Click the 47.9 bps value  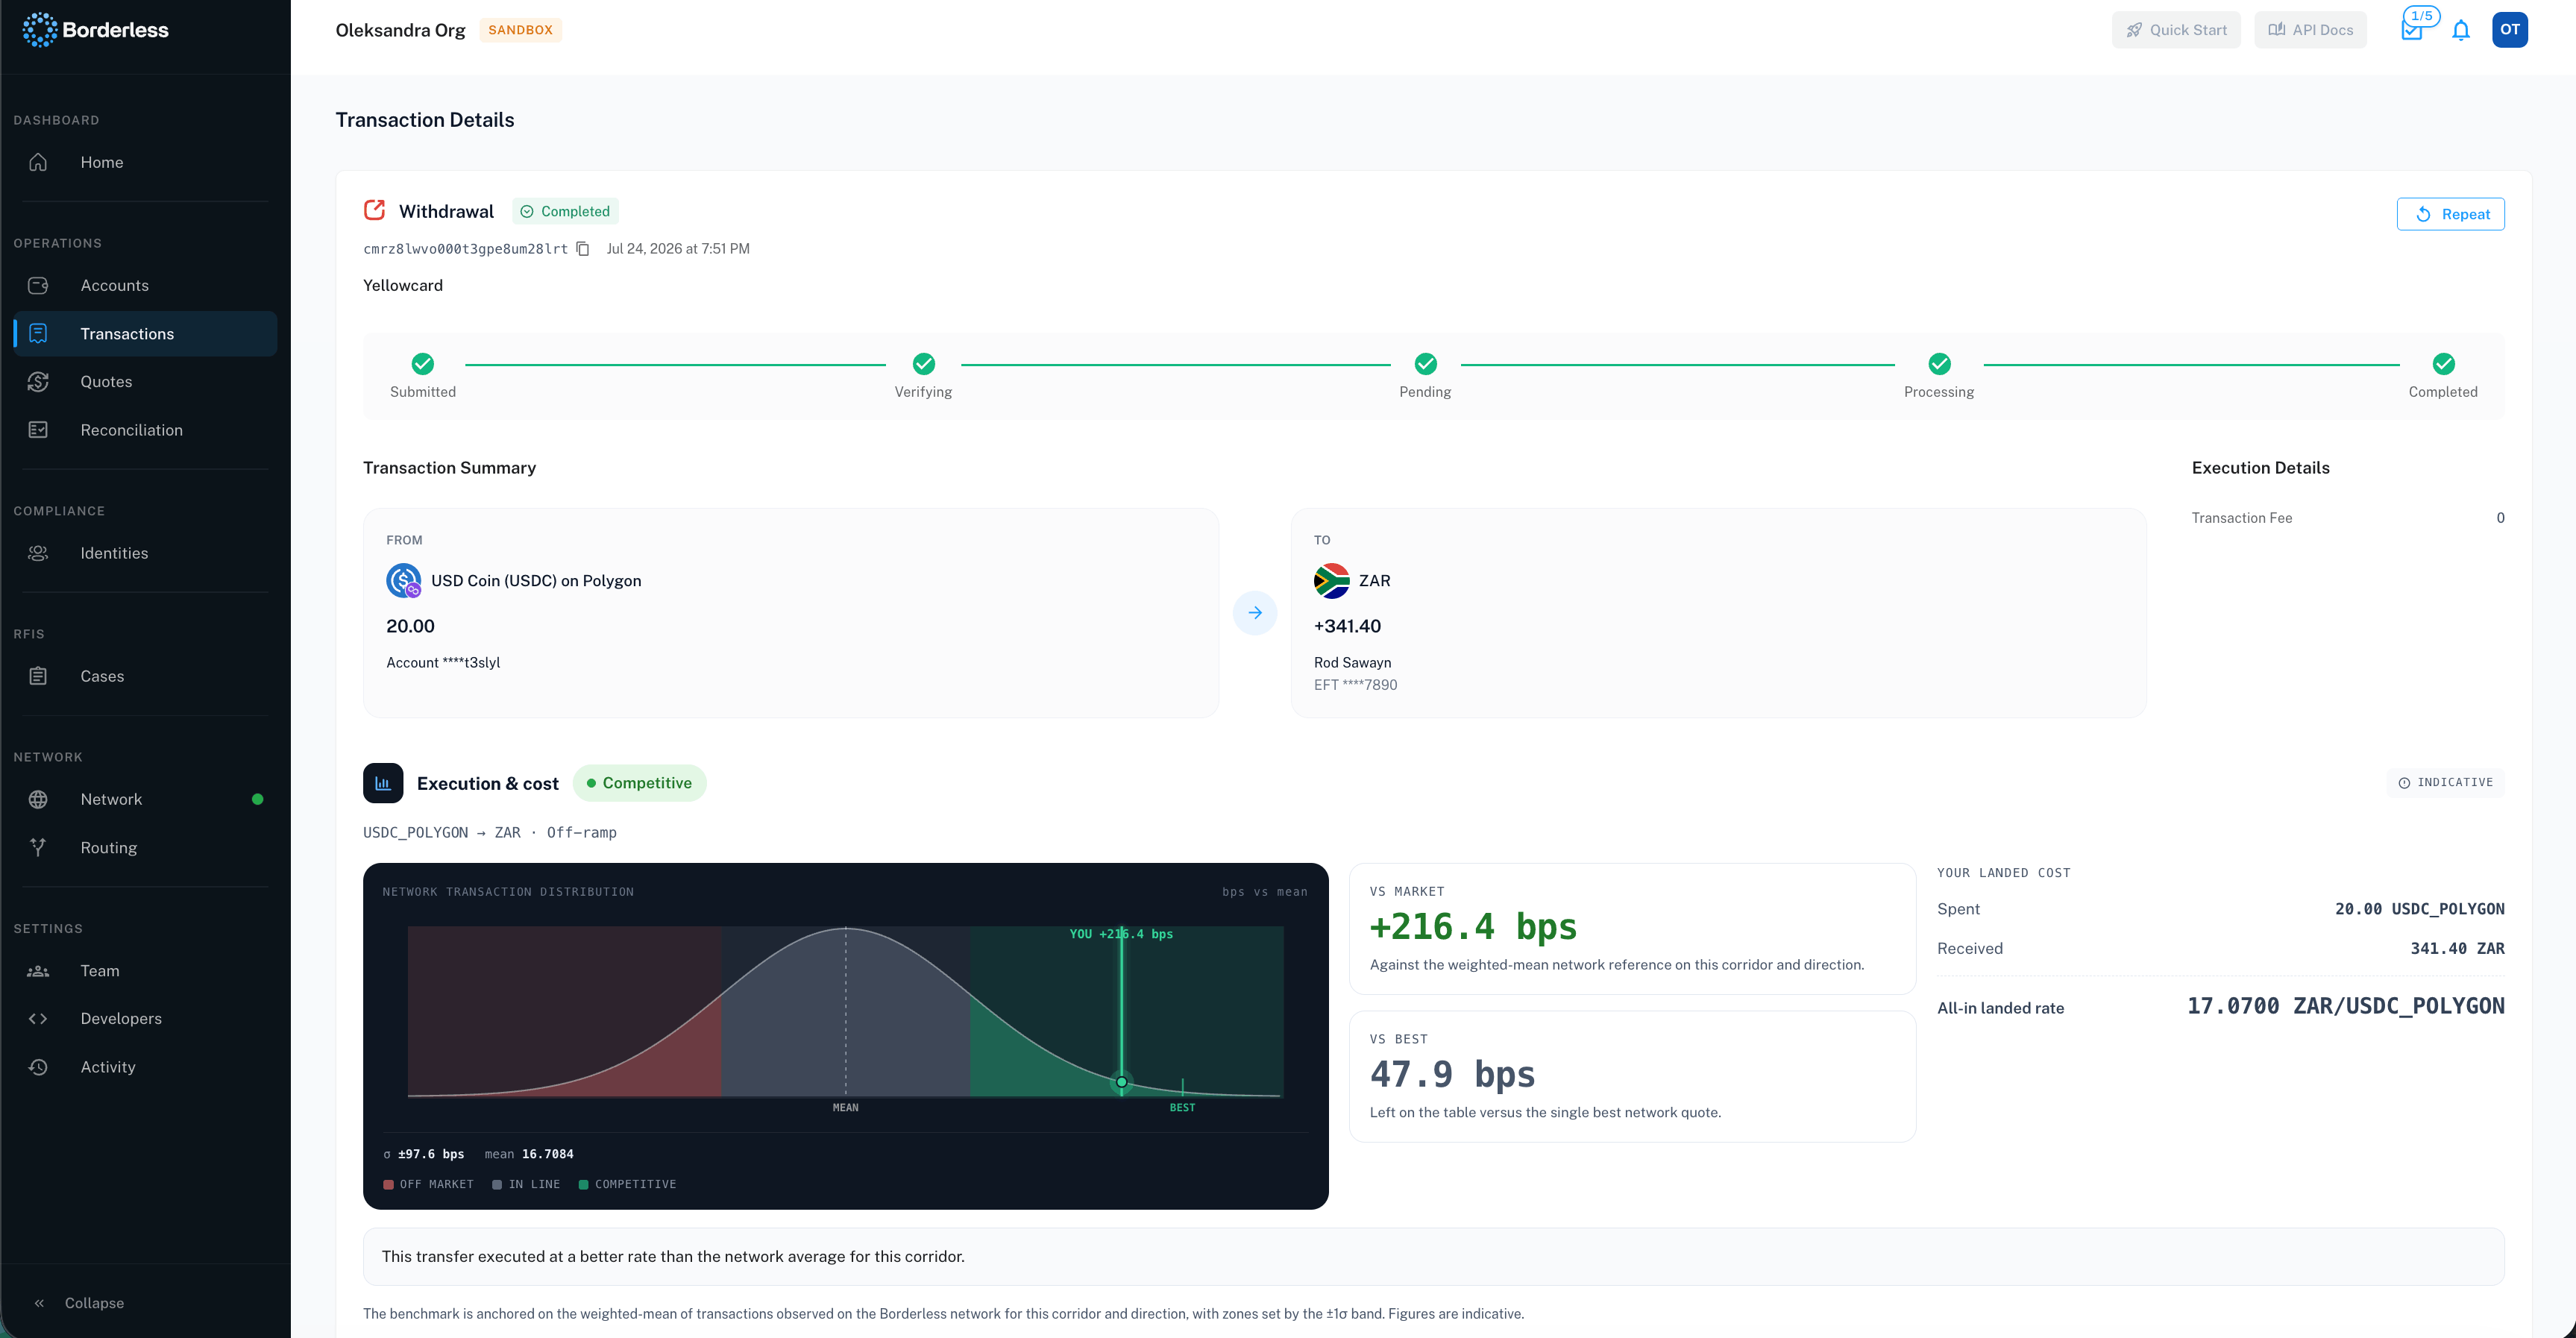pos(1452,1074)
